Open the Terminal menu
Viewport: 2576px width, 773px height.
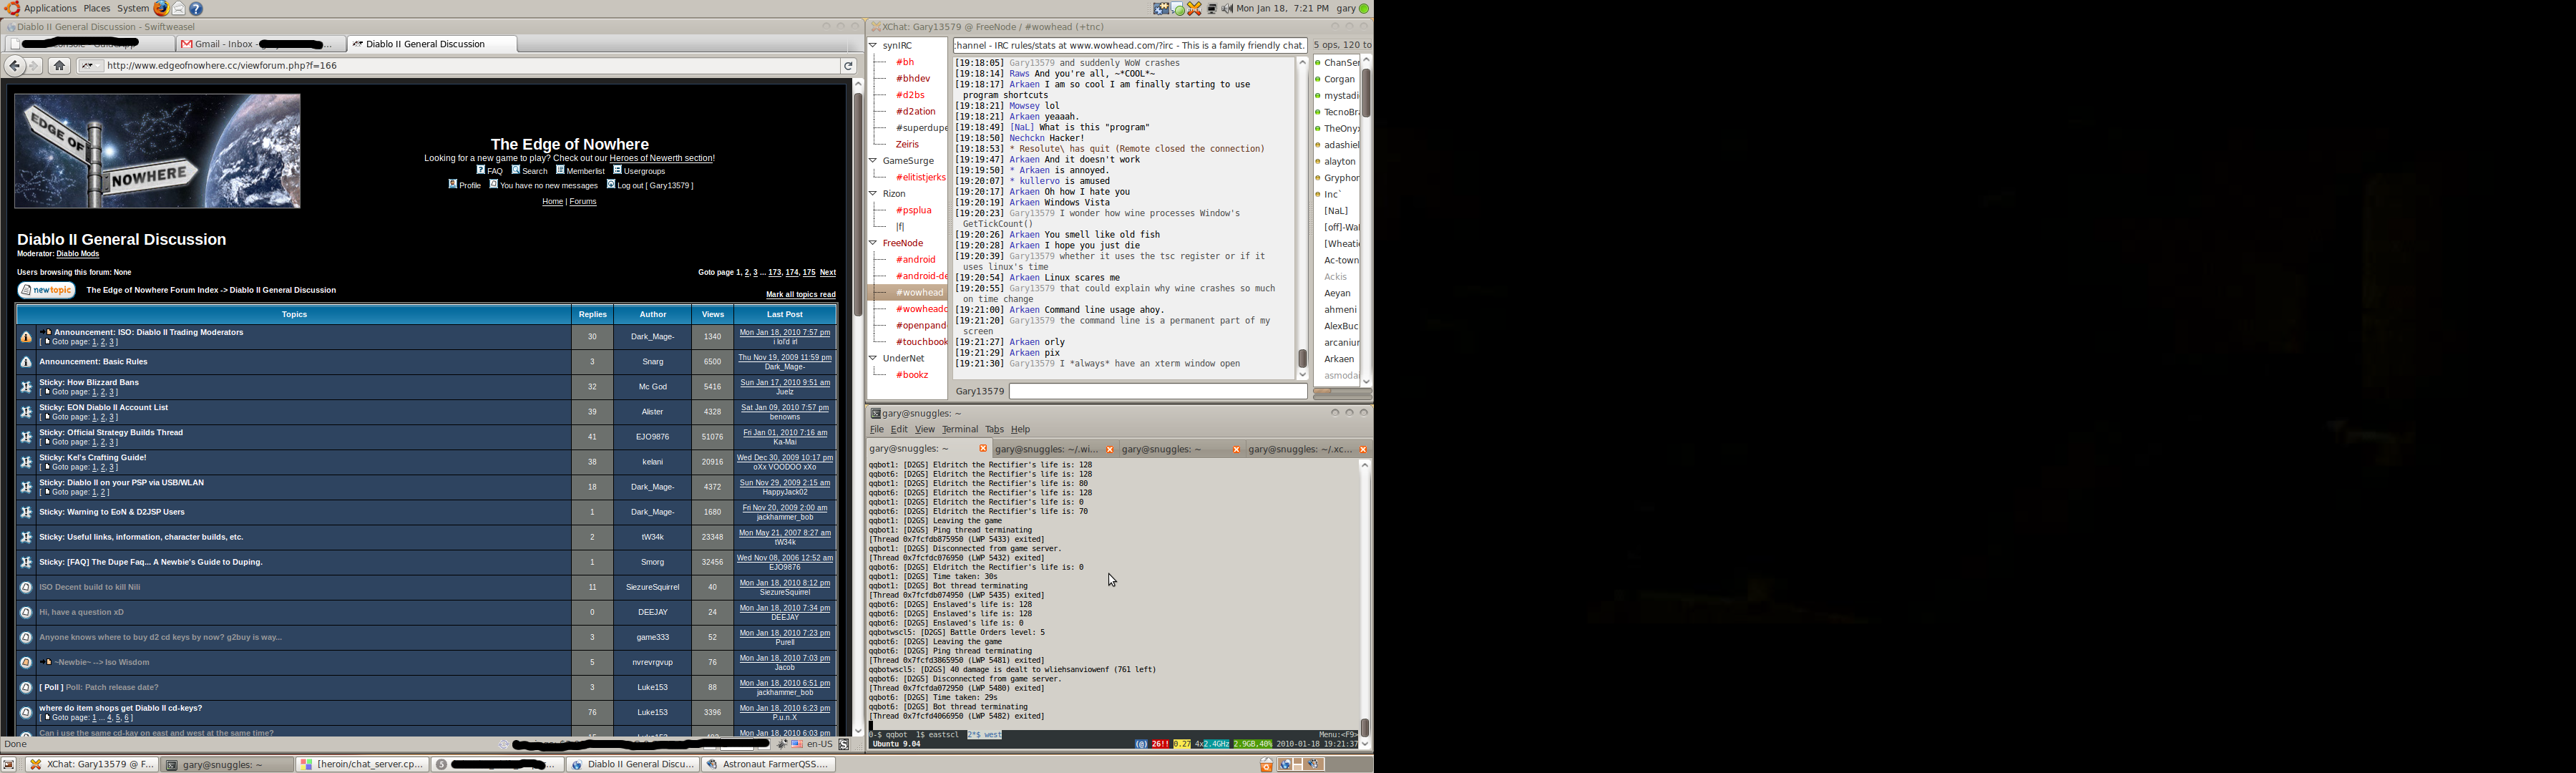(959, 429)
